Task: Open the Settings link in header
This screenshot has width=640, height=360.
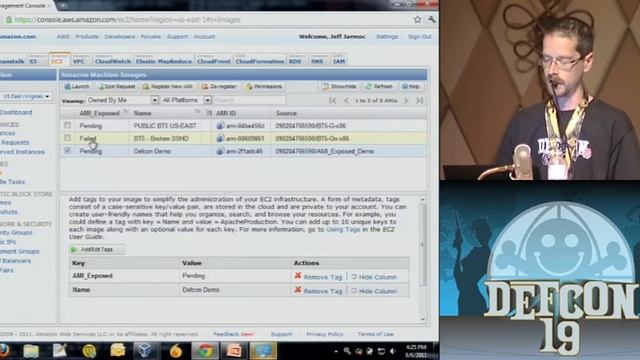Action: [x=387, y=37]
